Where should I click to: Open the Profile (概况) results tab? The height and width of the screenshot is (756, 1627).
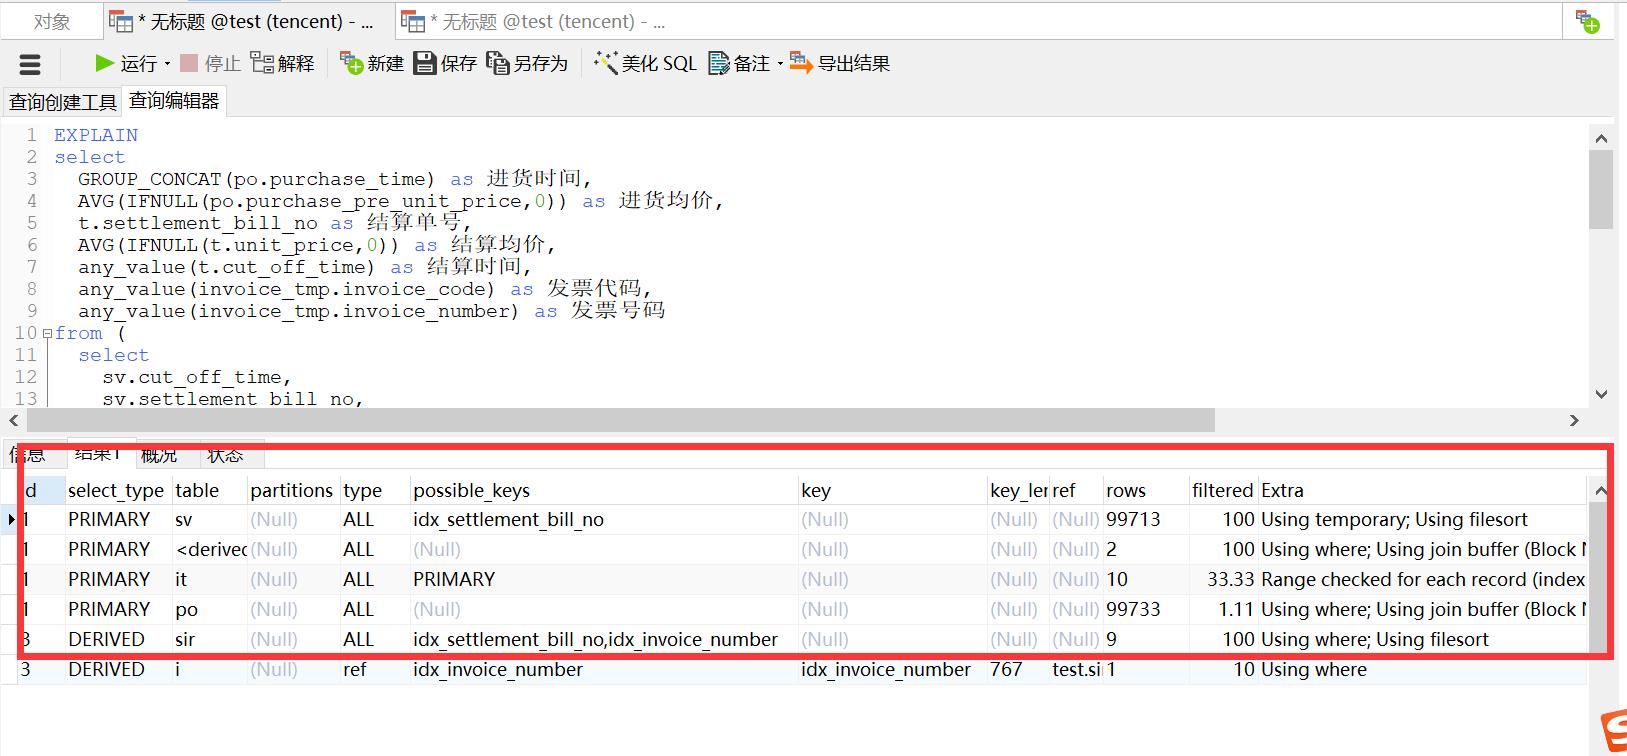[x=159, y=455]
